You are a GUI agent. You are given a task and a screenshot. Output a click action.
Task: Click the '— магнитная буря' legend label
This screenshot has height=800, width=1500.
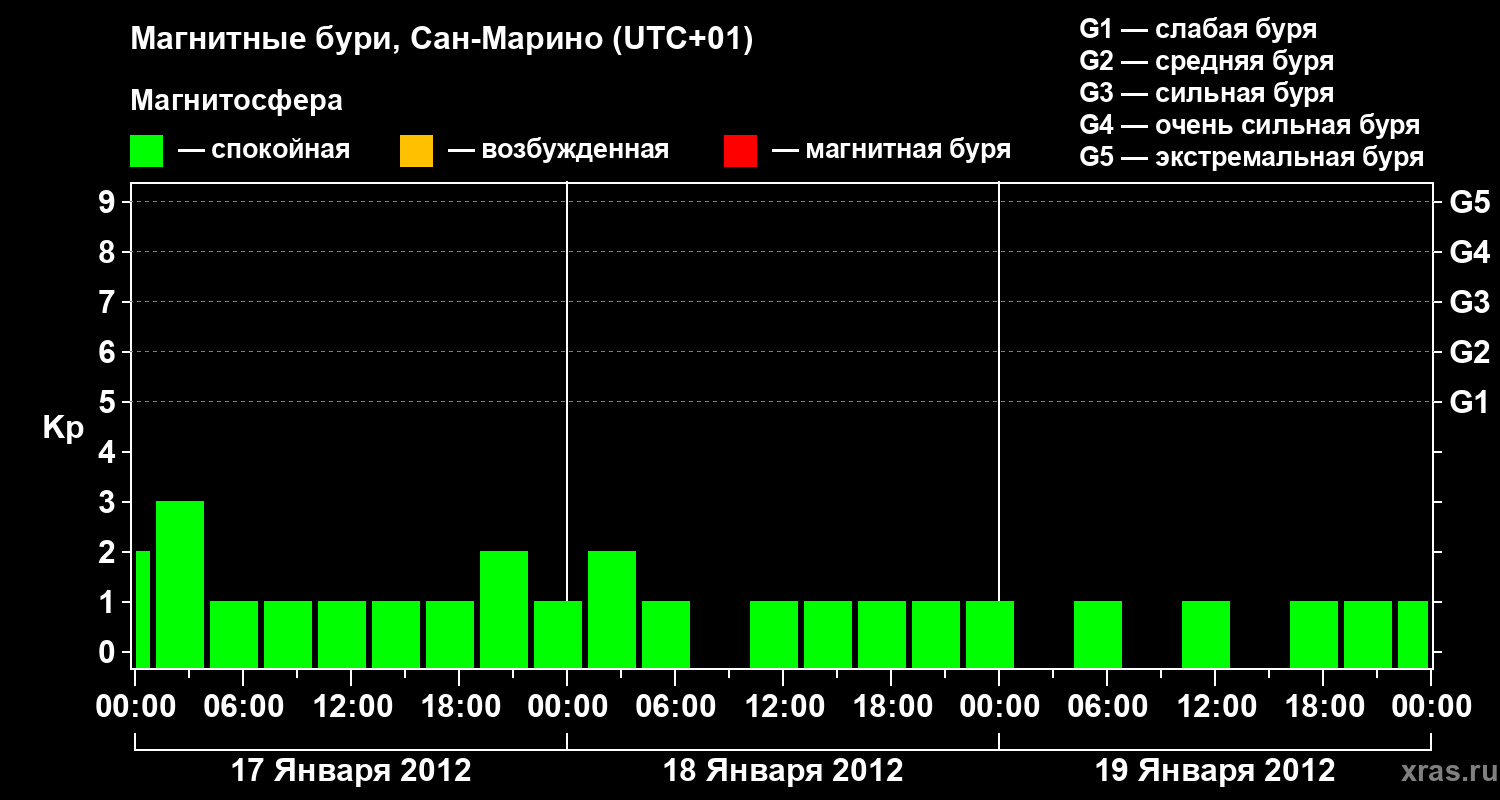click(x=892, y=151)
